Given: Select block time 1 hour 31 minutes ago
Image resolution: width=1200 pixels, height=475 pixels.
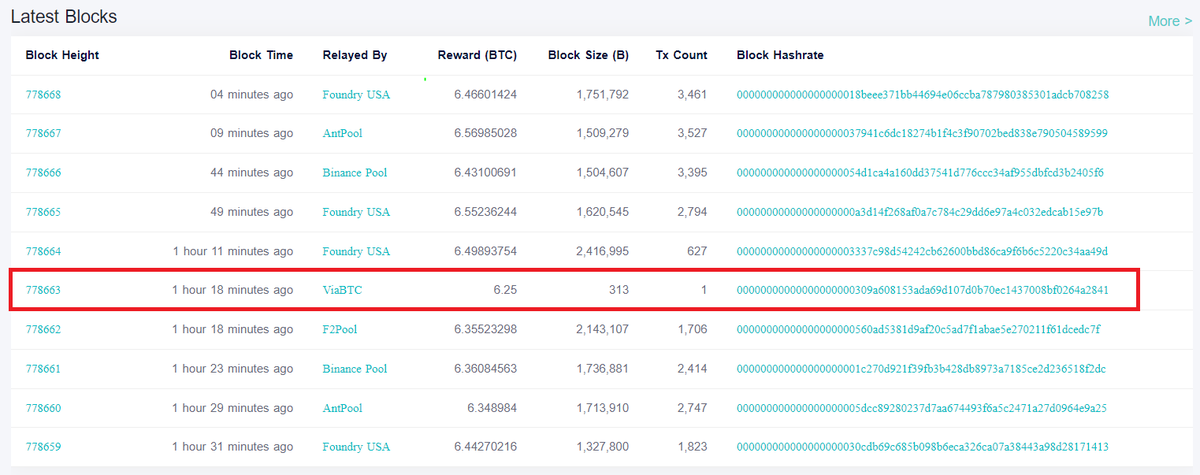Looking at the screenshot, I should 233,447.
